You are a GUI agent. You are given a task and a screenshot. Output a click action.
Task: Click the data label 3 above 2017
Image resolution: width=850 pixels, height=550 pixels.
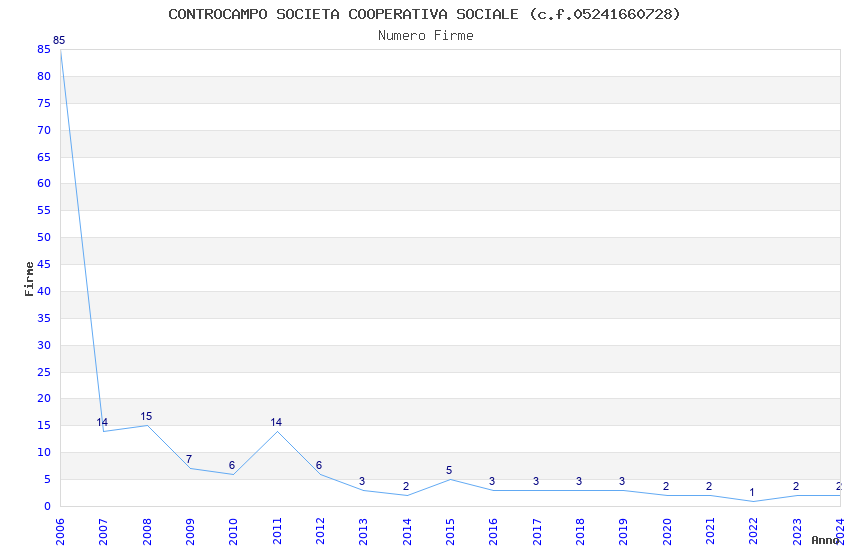pos(536,481)
